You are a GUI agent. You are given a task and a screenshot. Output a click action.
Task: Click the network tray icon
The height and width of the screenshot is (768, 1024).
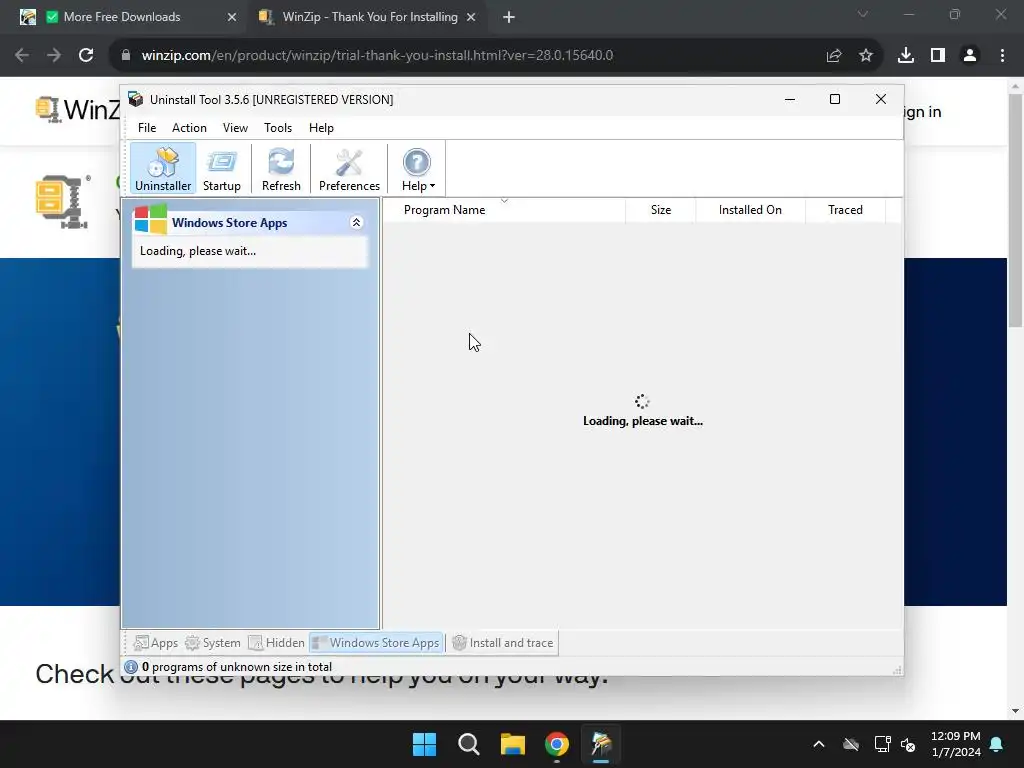coord(882,744)
